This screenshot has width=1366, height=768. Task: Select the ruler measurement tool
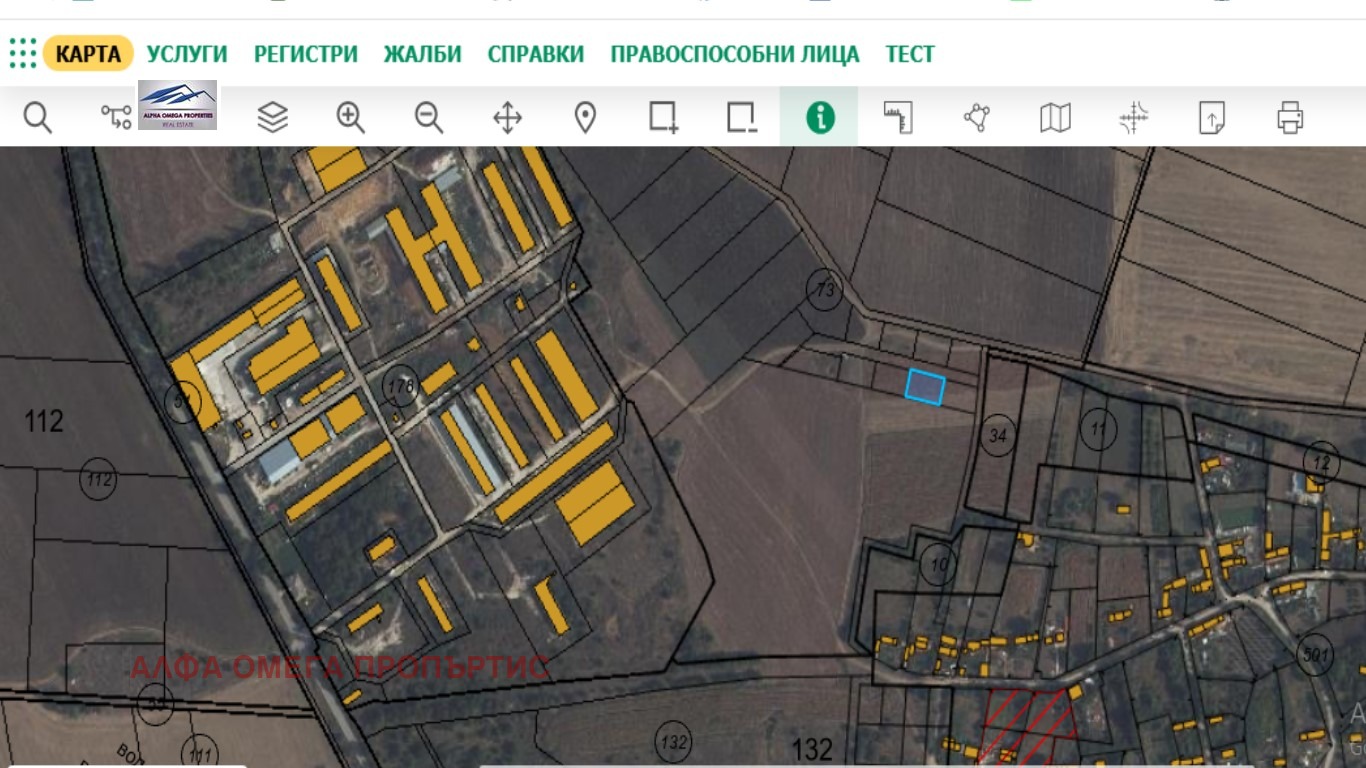tap(898, 118)
